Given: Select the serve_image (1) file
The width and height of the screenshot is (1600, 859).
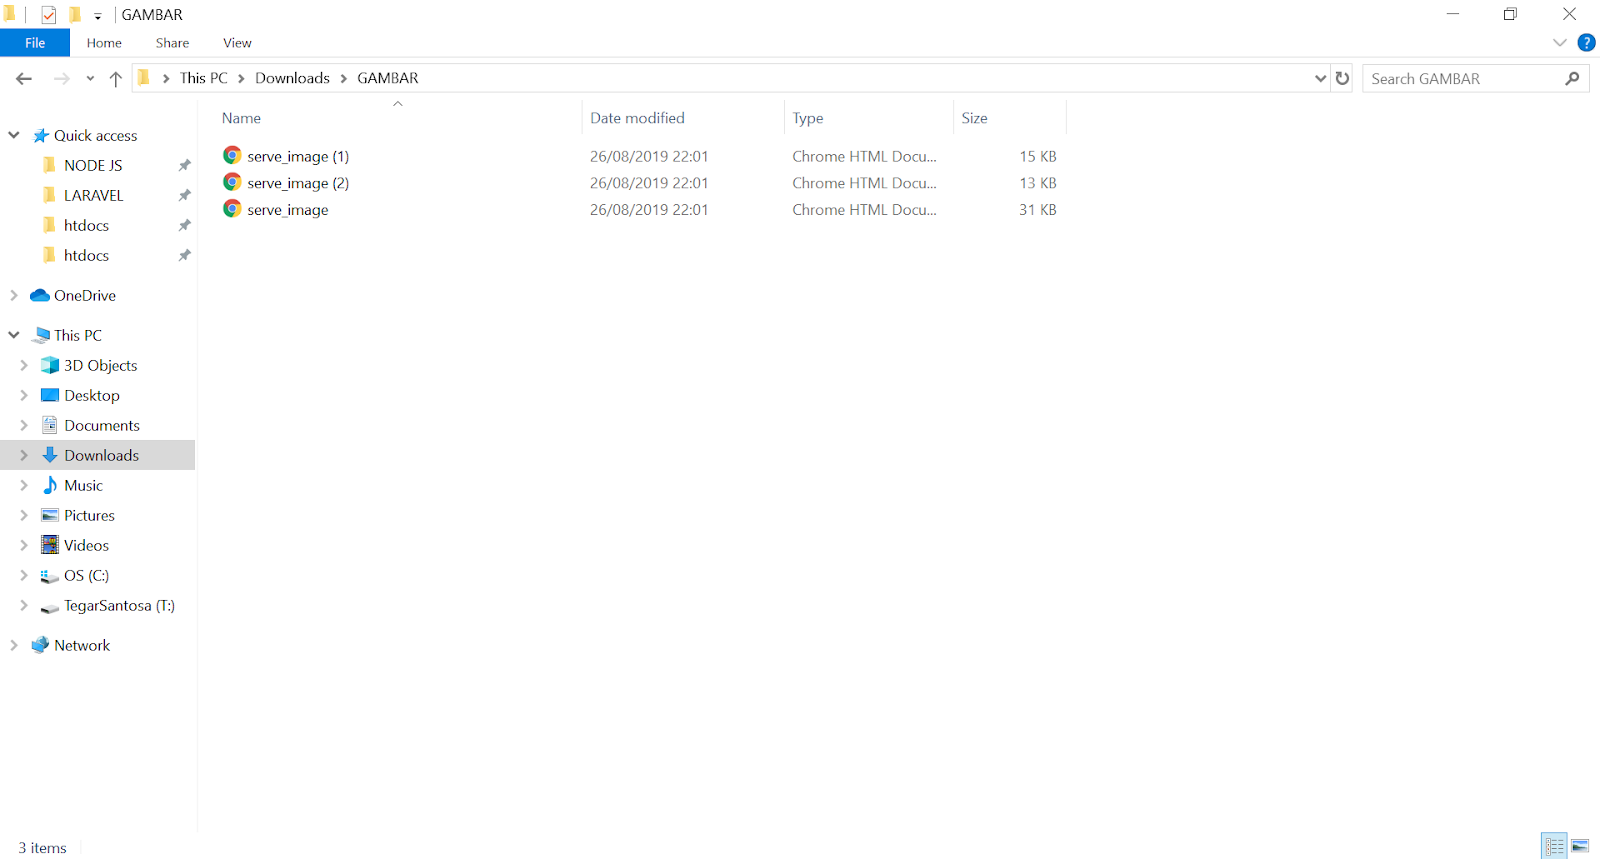Looking at the screenshot, I should pyautogui.click(x=298, y=156).
